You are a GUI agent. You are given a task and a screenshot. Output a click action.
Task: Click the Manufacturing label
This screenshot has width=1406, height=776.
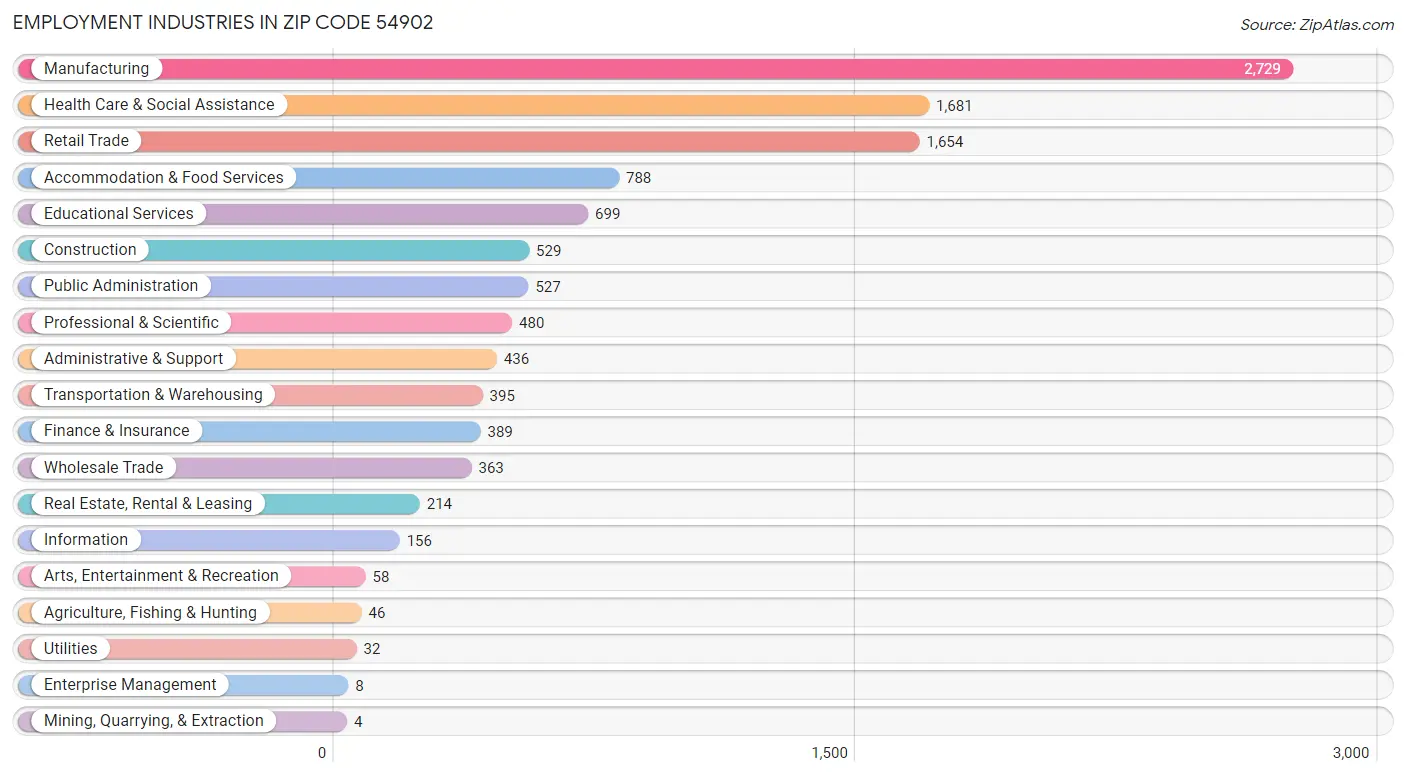(x=96, y=68)
